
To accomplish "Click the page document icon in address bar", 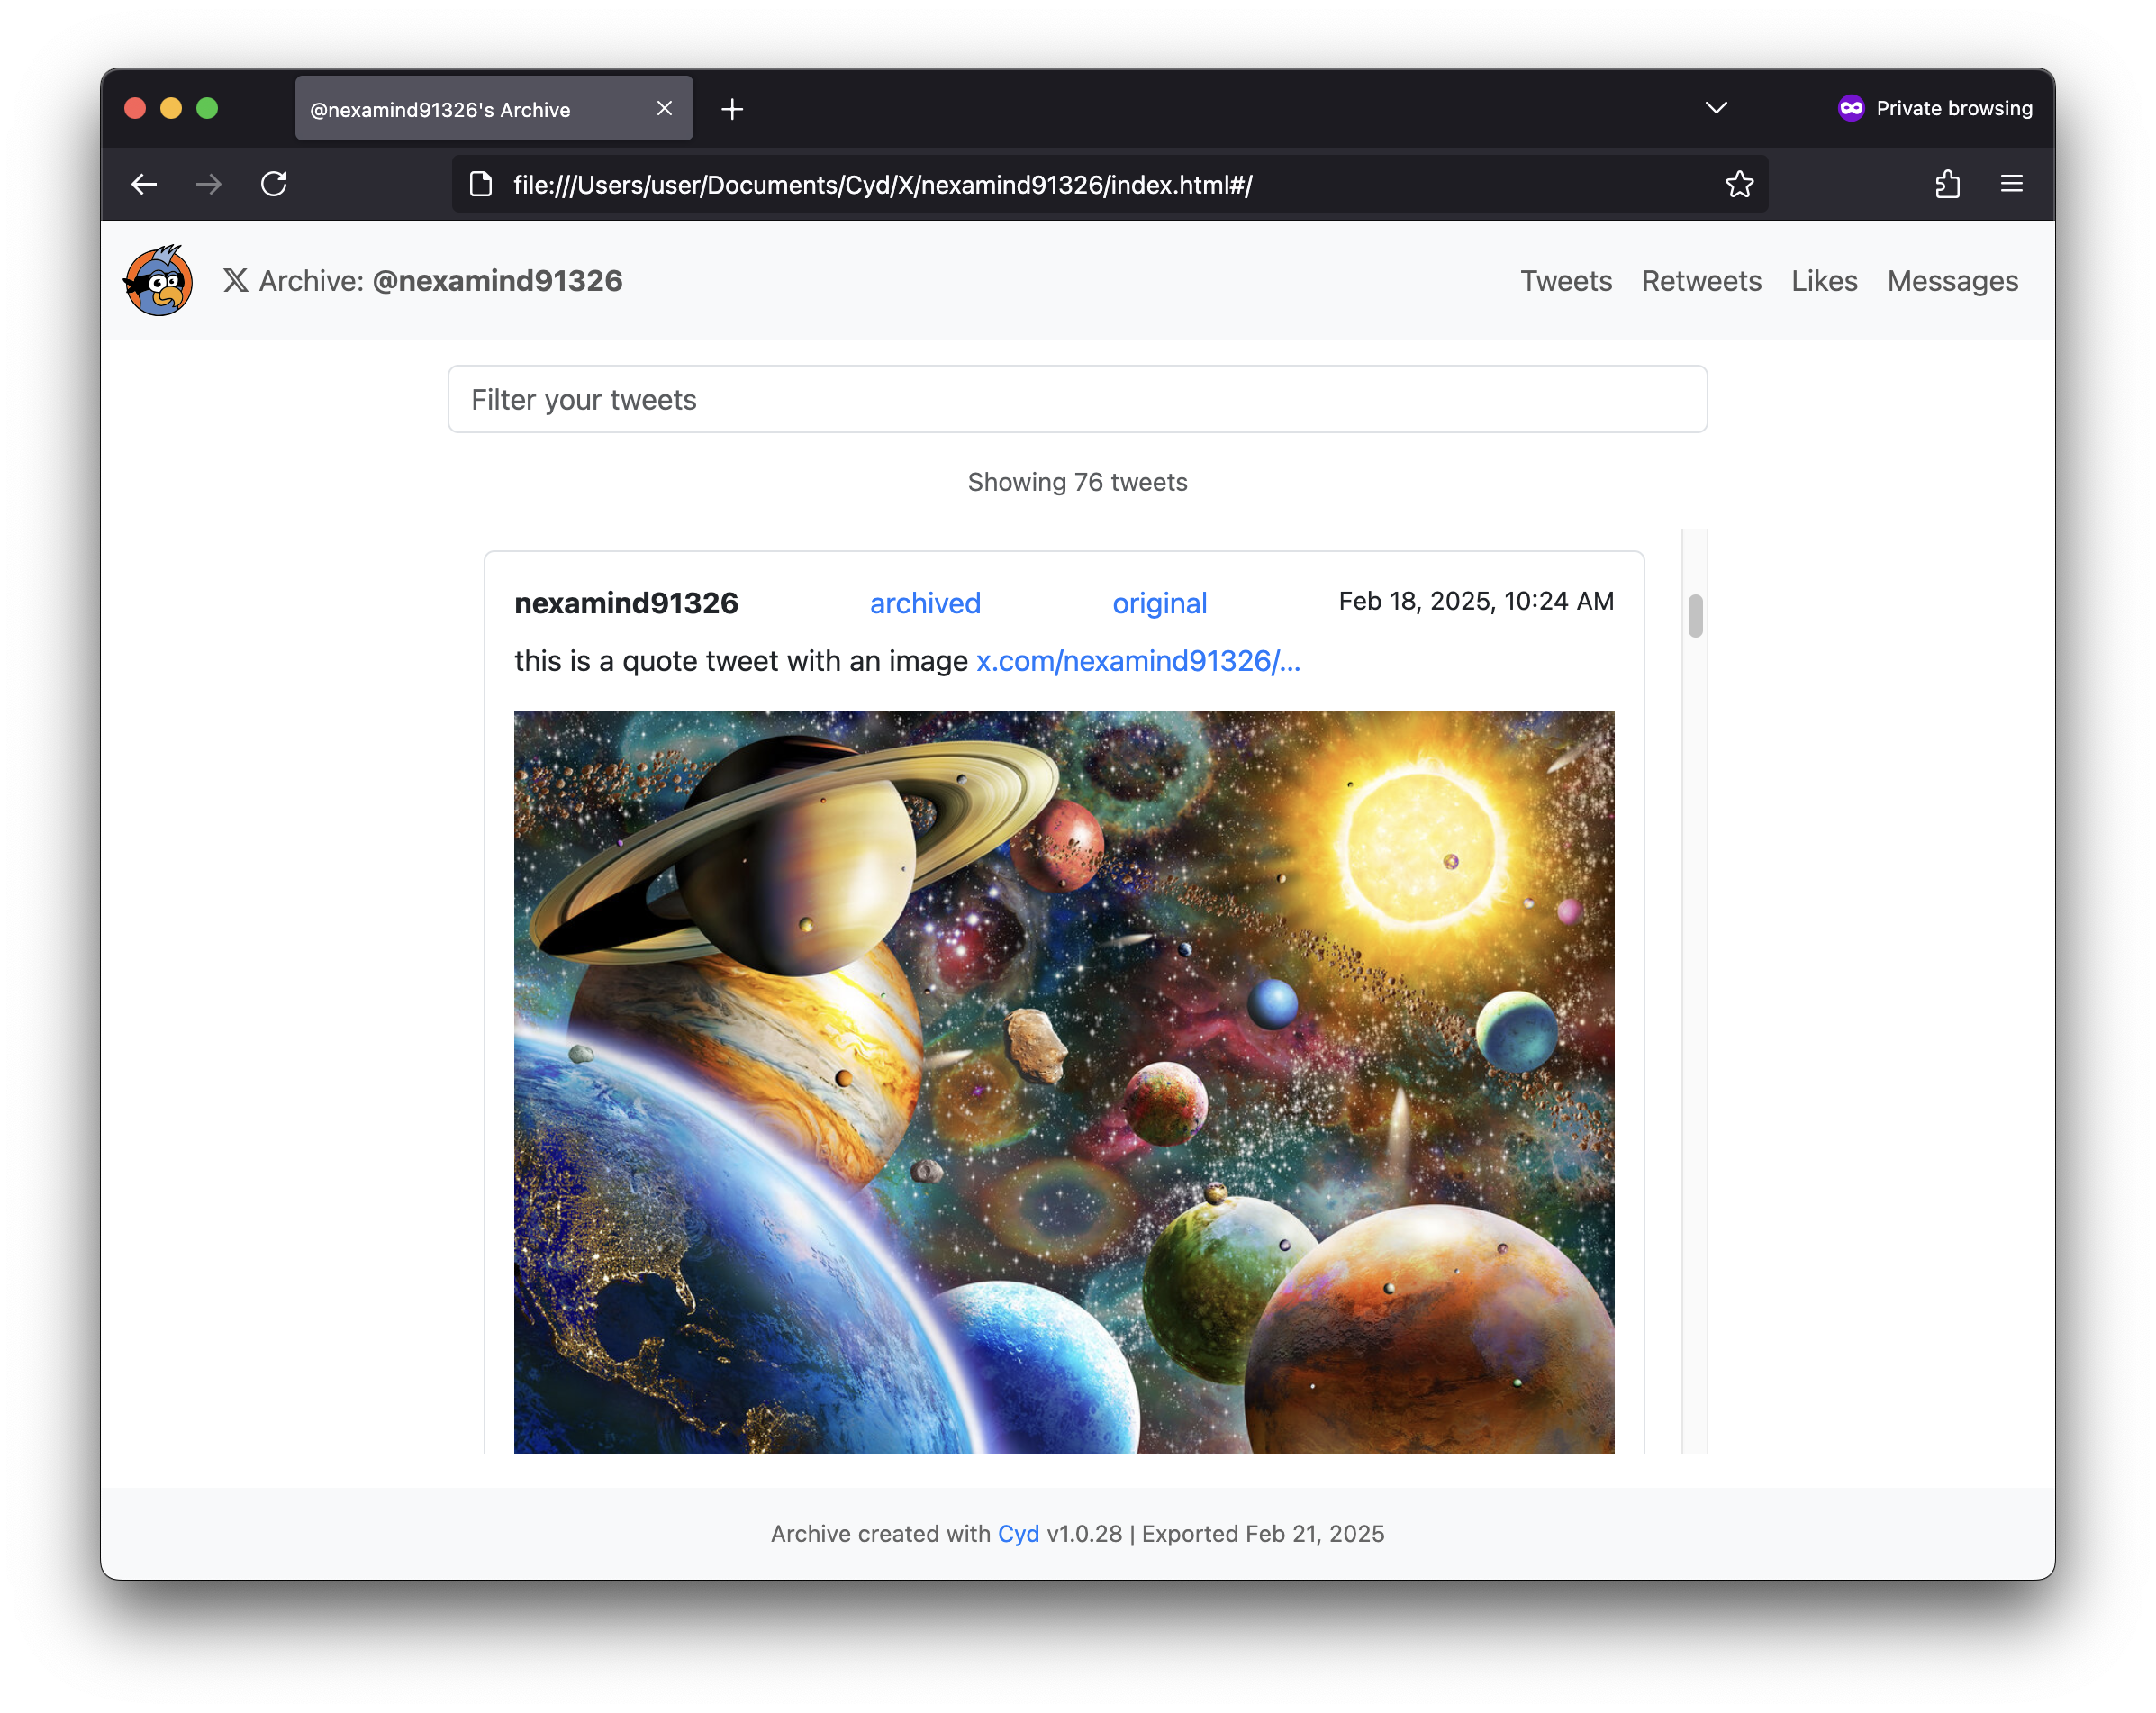I will coord(481,184).
